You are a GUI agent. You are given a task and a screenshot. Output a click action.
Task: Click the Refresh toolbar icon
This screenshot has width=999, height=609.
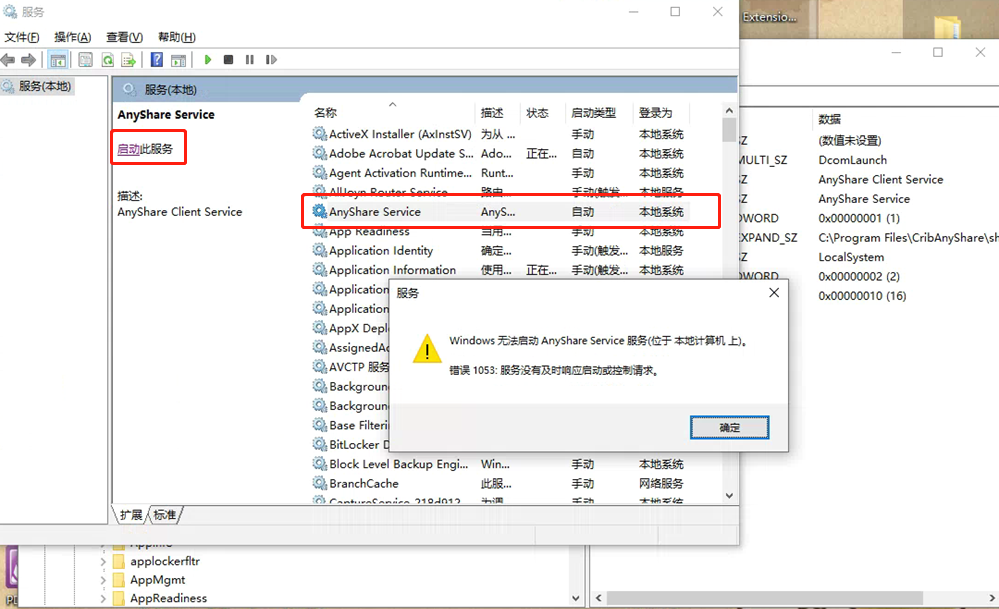107,60
